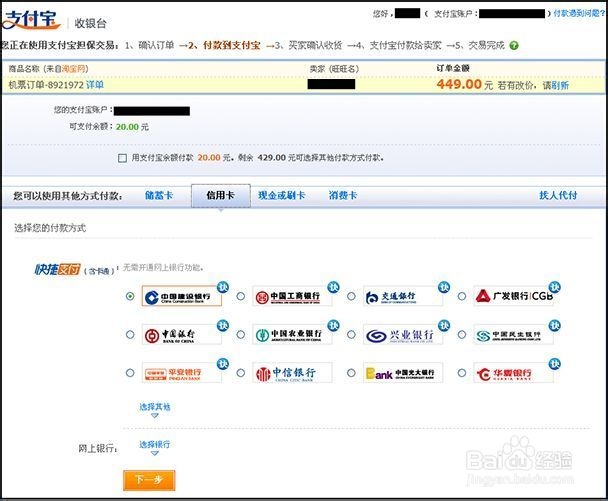Click the step 2 付款到支付宝 text
Viewport: 608px width, 501px height.
[x=224, y=45]
